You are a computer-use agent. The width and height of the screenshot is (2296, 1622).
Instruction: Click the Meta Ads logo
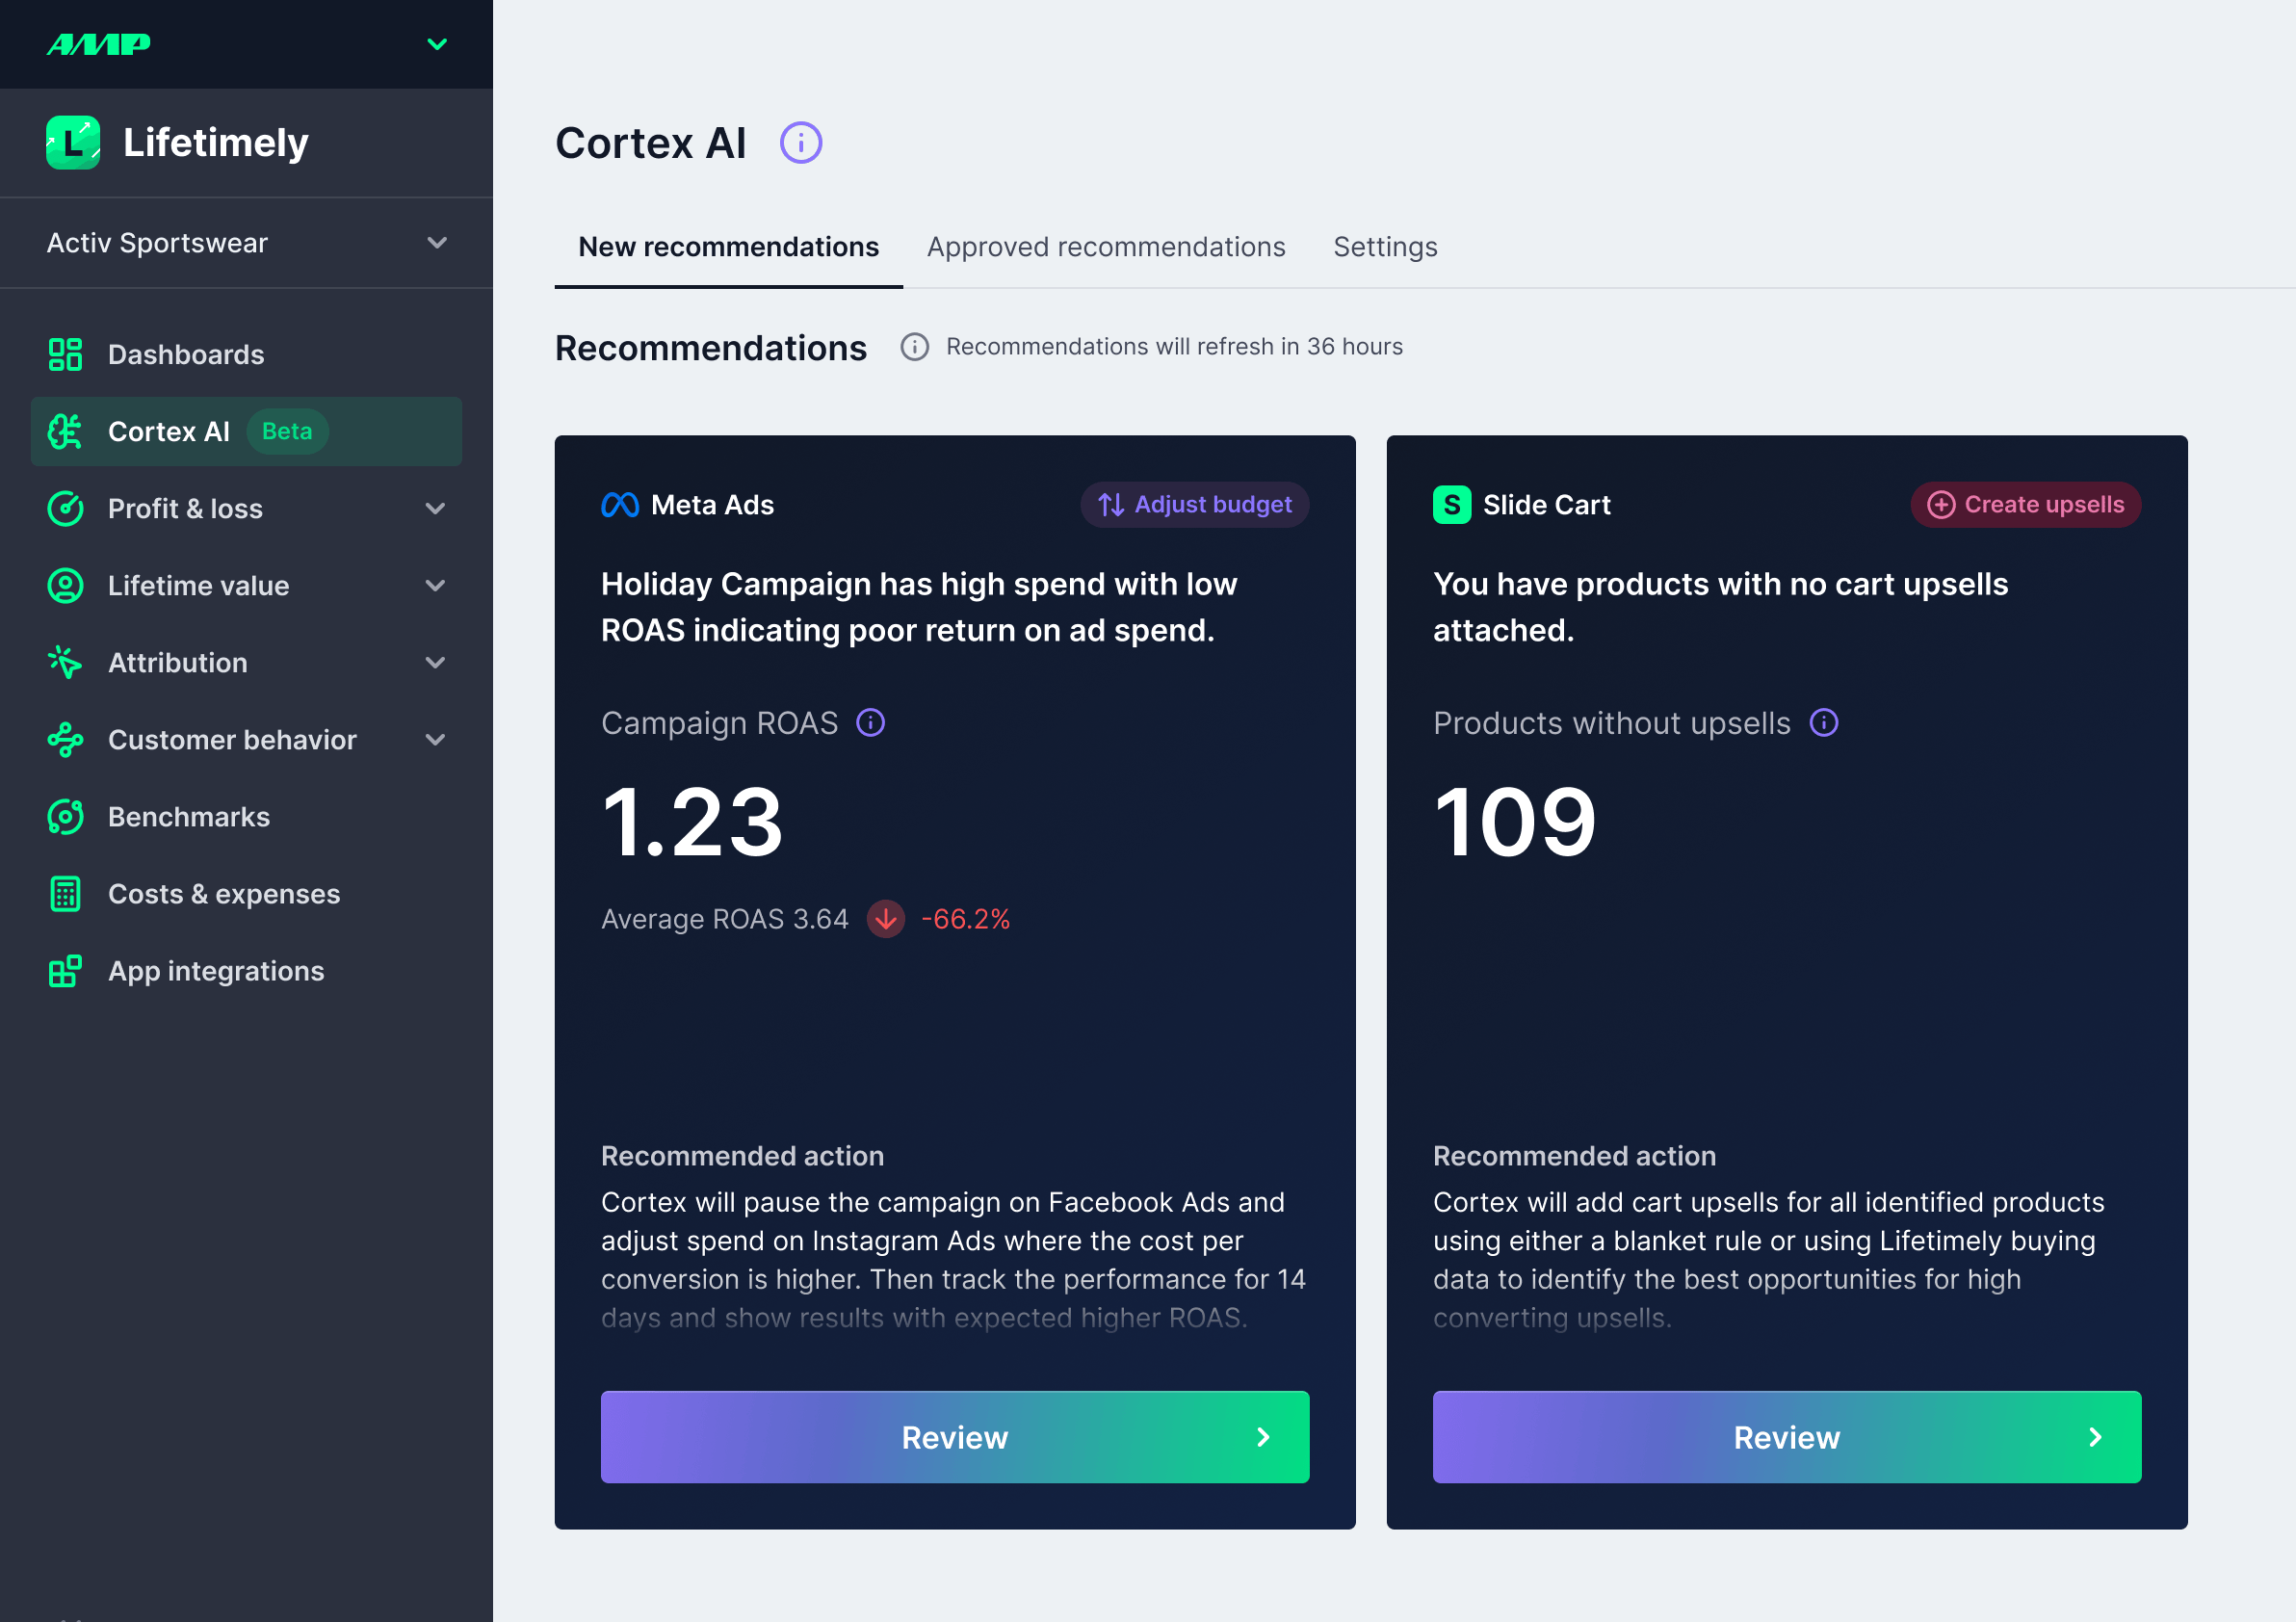(x=620, y=505)
